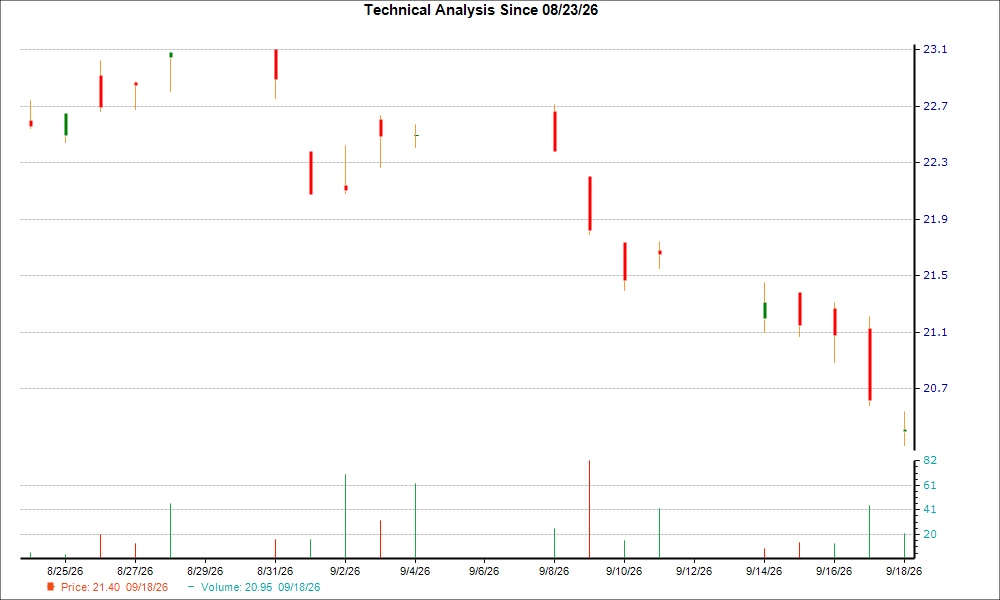Click the 82 volume axis label

click(930, 460)
